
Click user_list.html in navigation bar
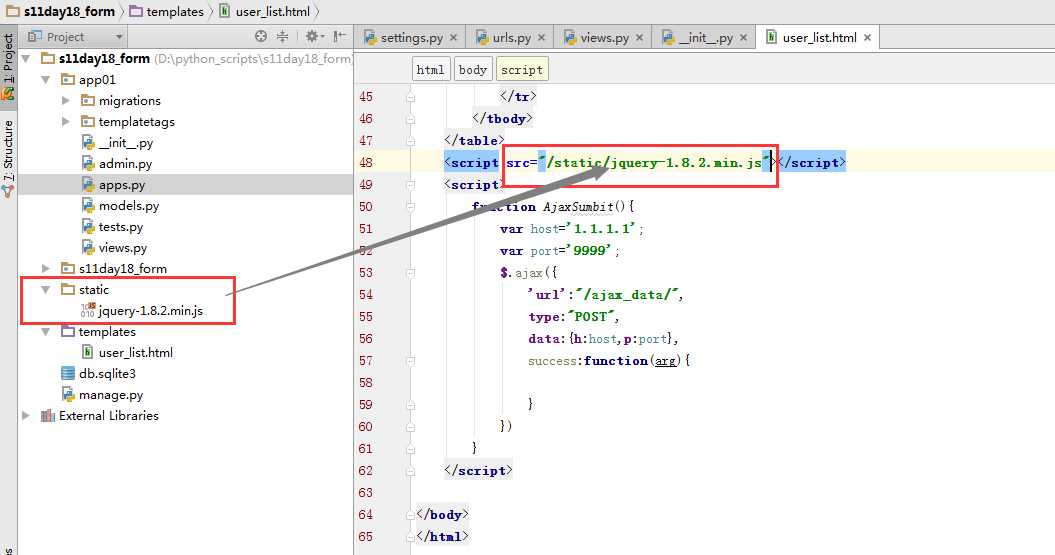[x=265, y=11]
